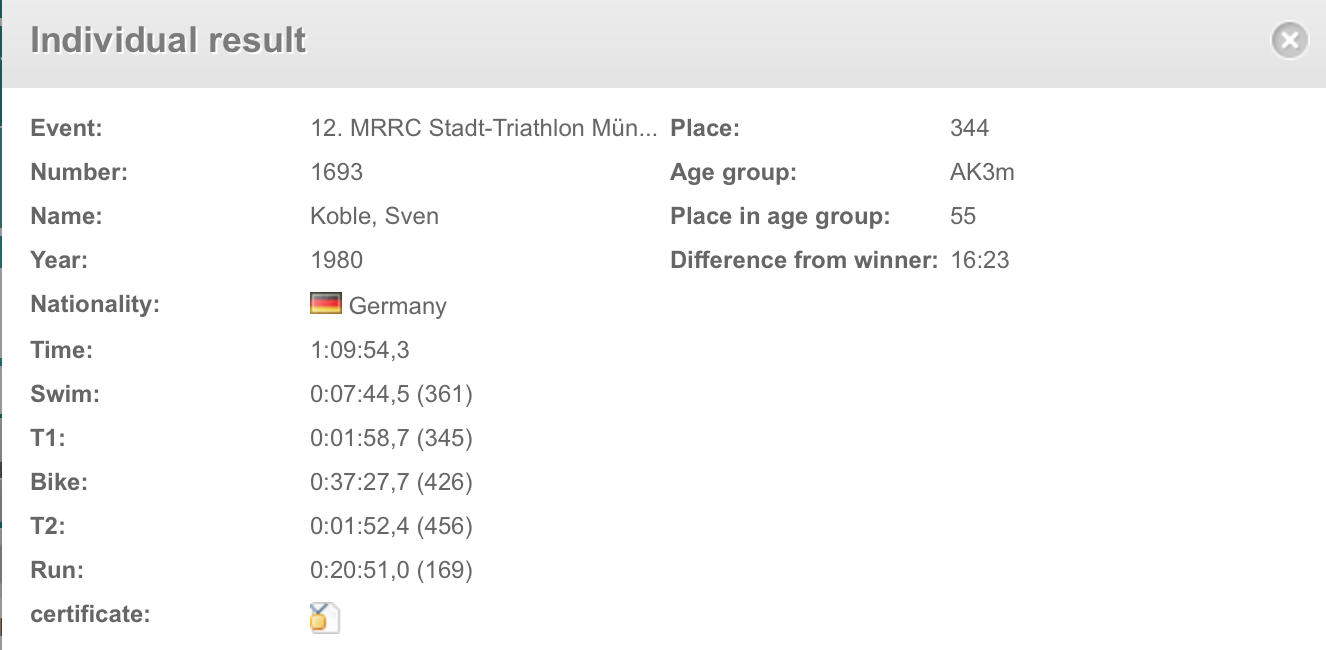
Task: Select the total time 1:09:54,3
Action: coord(360,350)
